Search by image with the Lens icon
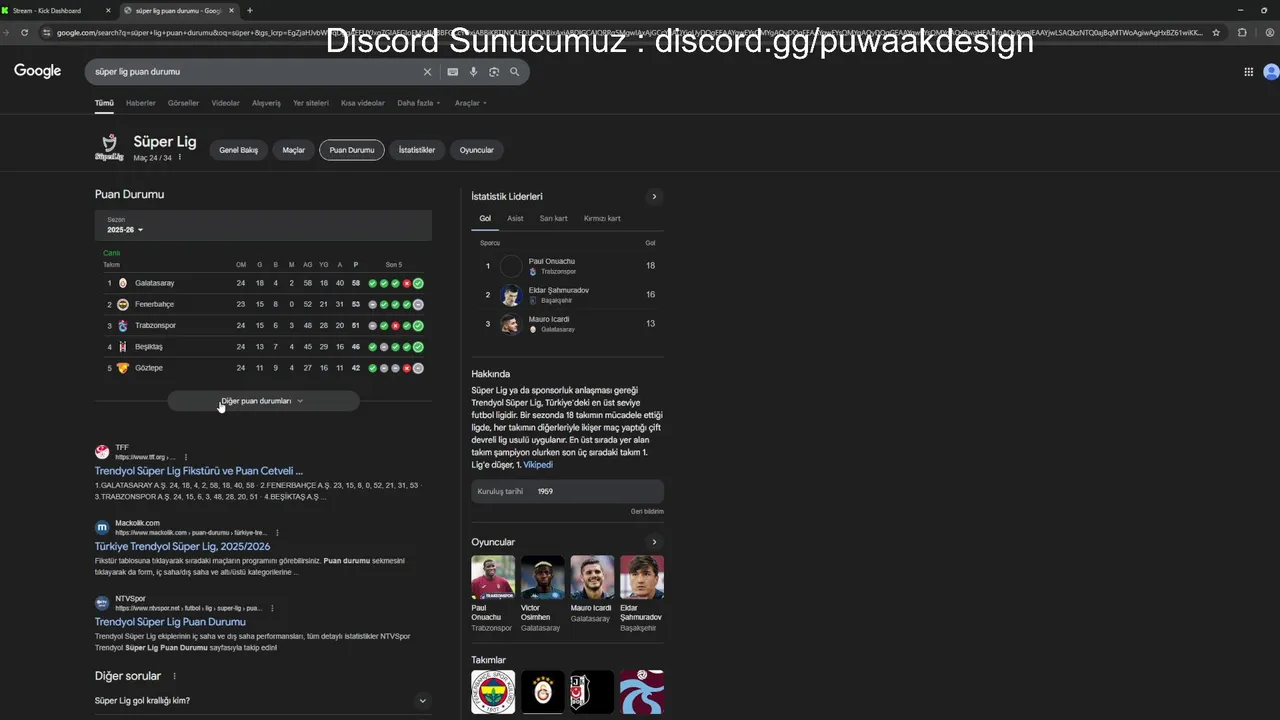Screen dimensions: 1280x720 click(x=494, y=72)
